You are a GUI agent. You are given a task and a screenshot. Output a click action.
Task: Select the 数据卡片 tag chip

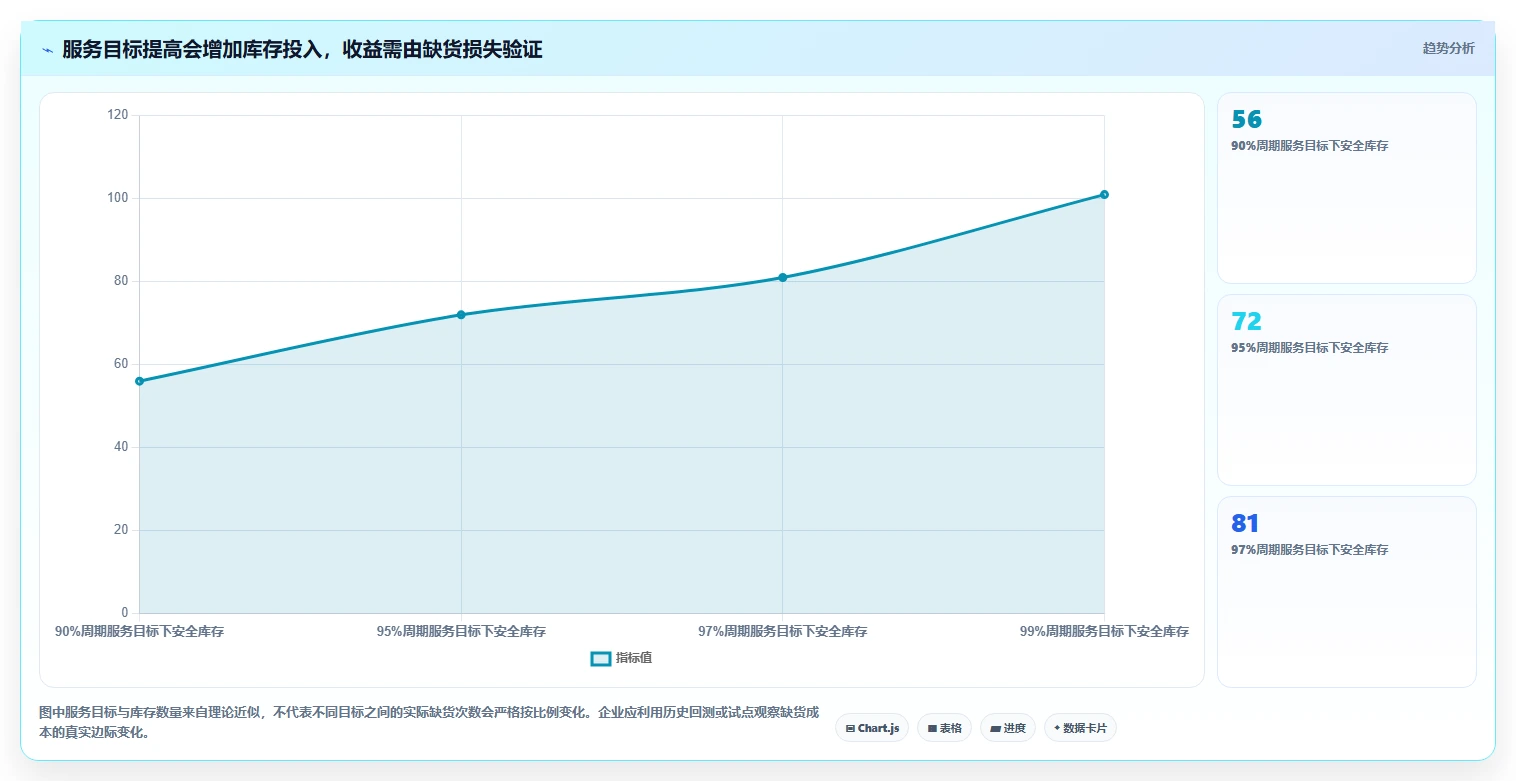1080,728
